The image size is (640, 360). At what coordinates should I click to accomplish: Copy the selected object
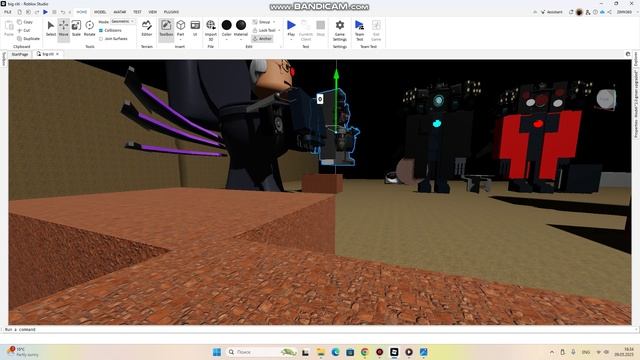pos(25,22)
